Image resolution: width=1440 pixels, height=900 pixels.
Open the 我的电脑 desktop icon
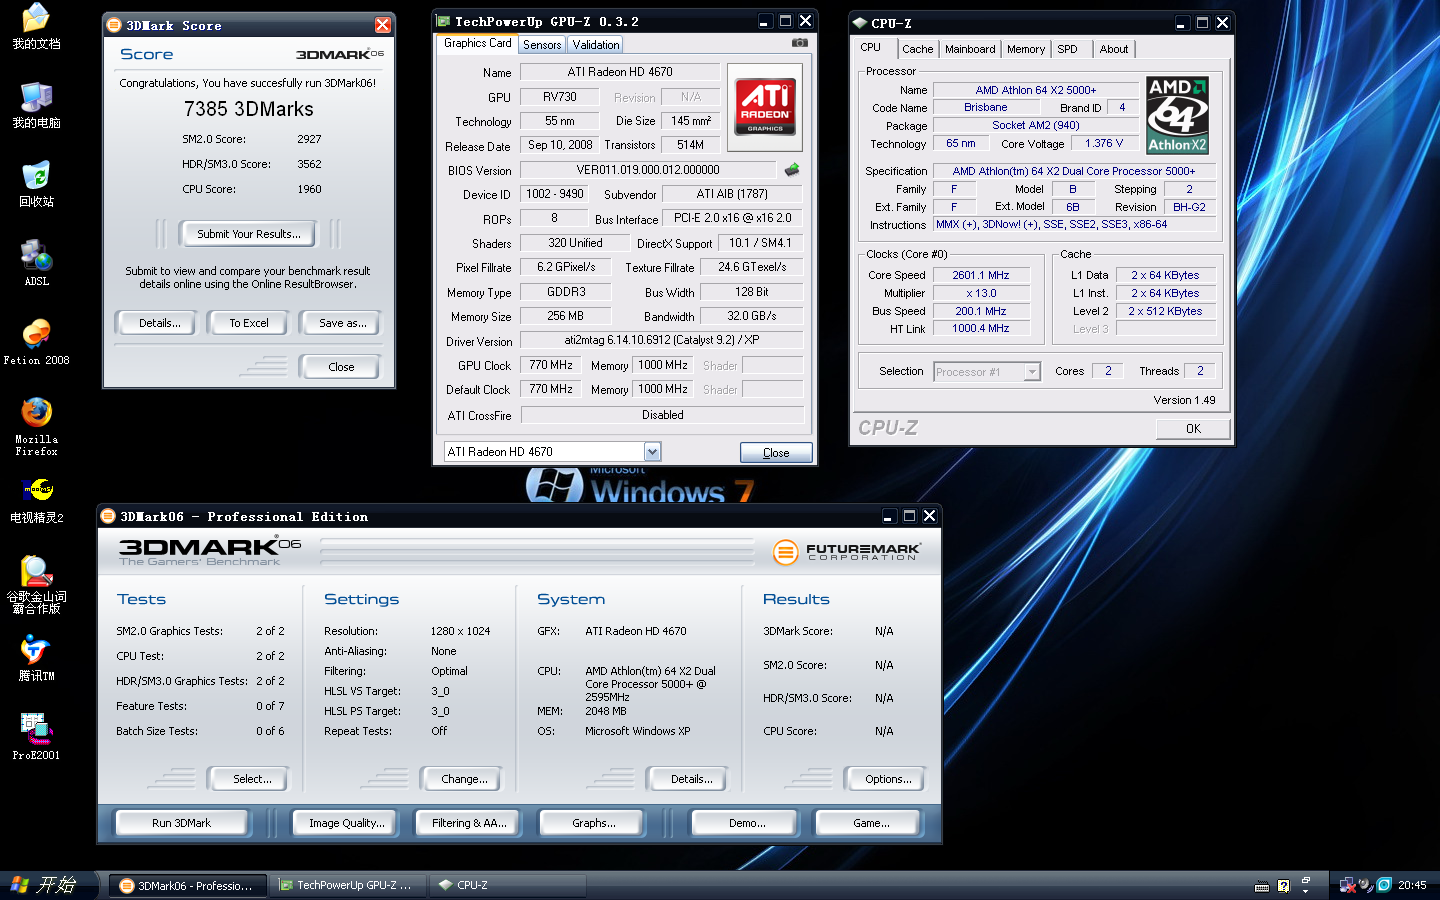[36, 105]
